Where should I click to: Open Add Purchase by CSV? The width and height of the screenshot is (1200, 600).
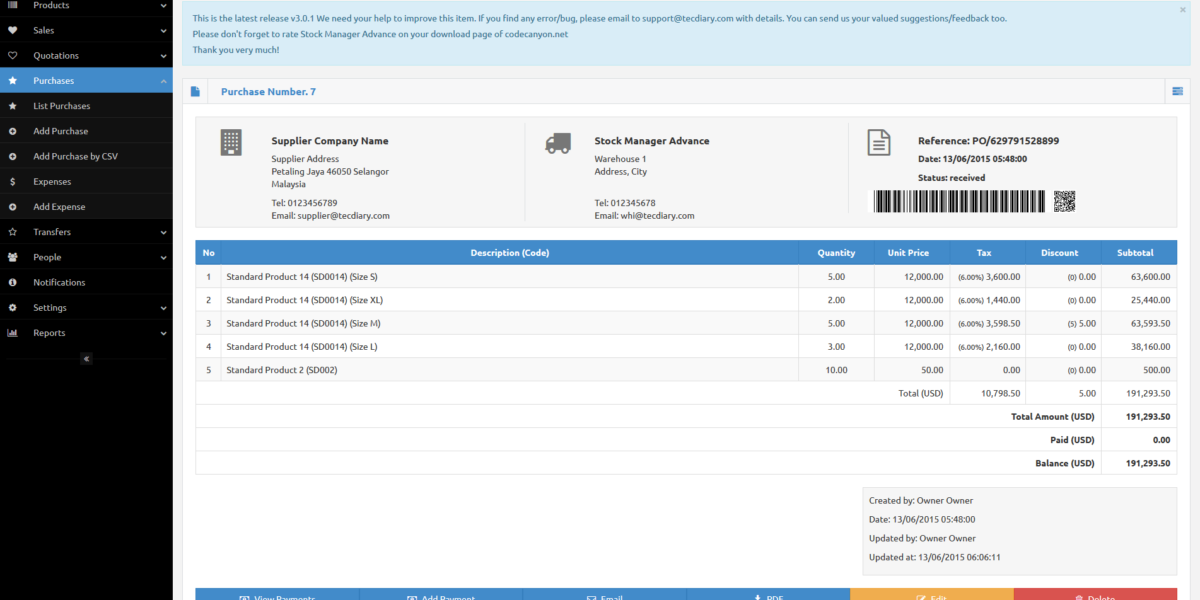pos(75,157)
